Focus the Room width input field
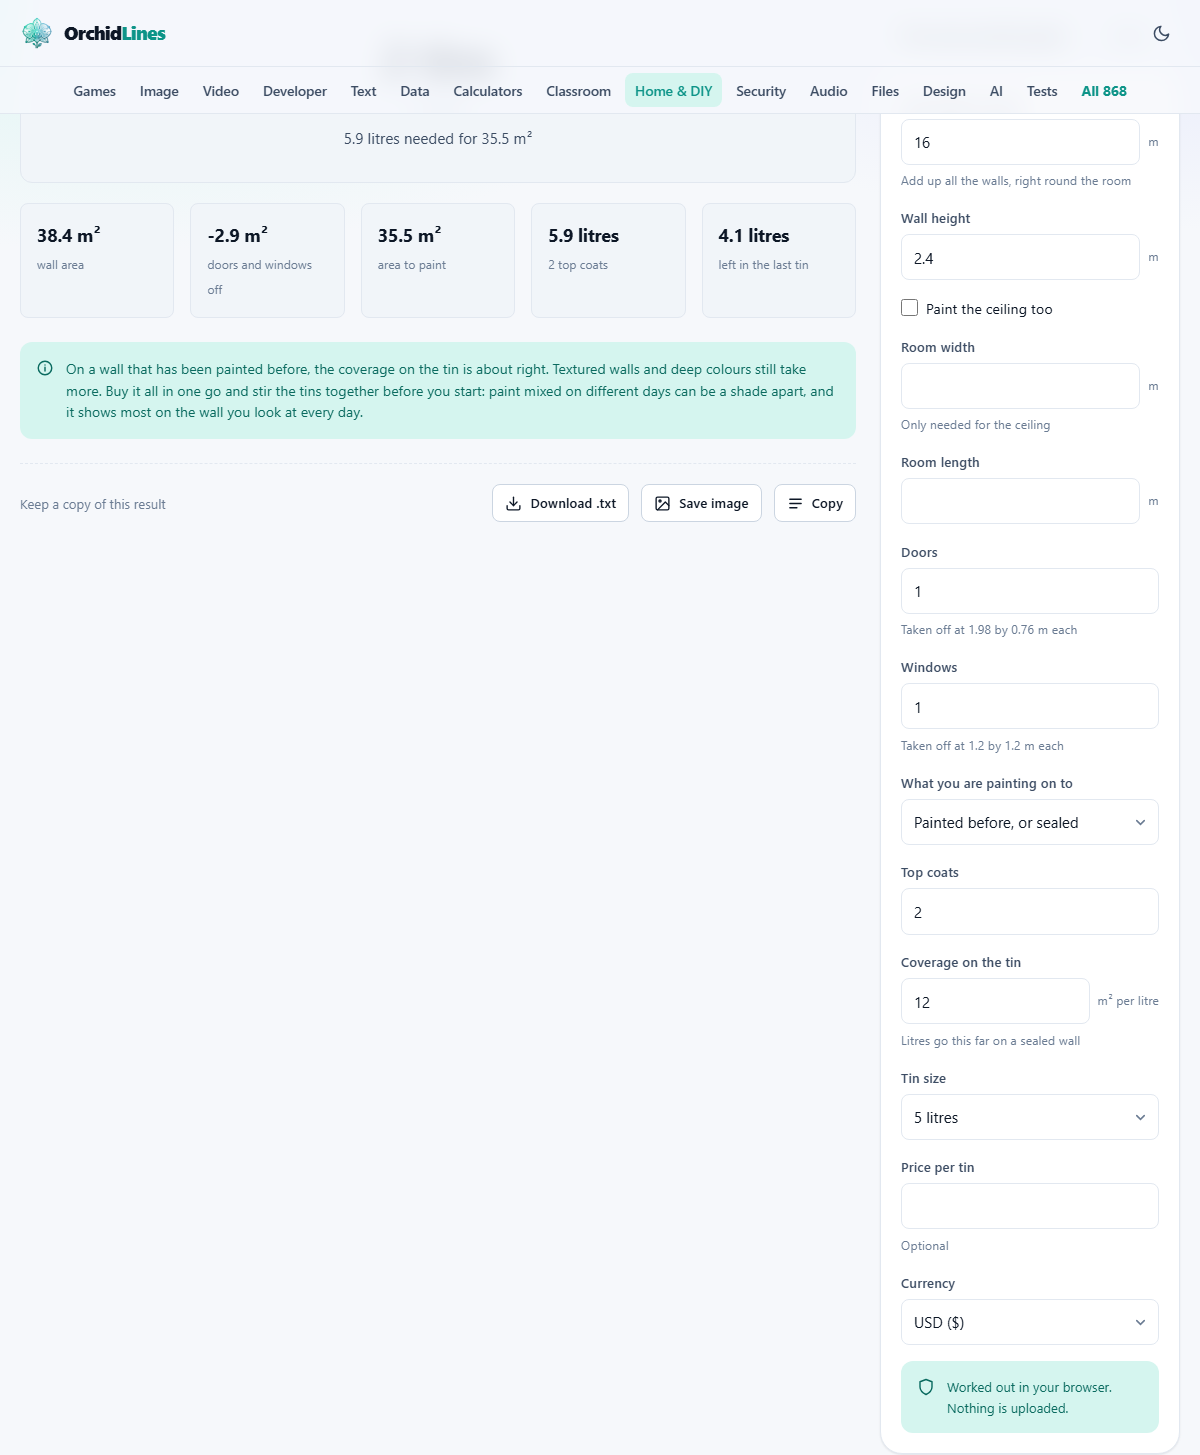1200x1455 pixels. pos(1020,386)
